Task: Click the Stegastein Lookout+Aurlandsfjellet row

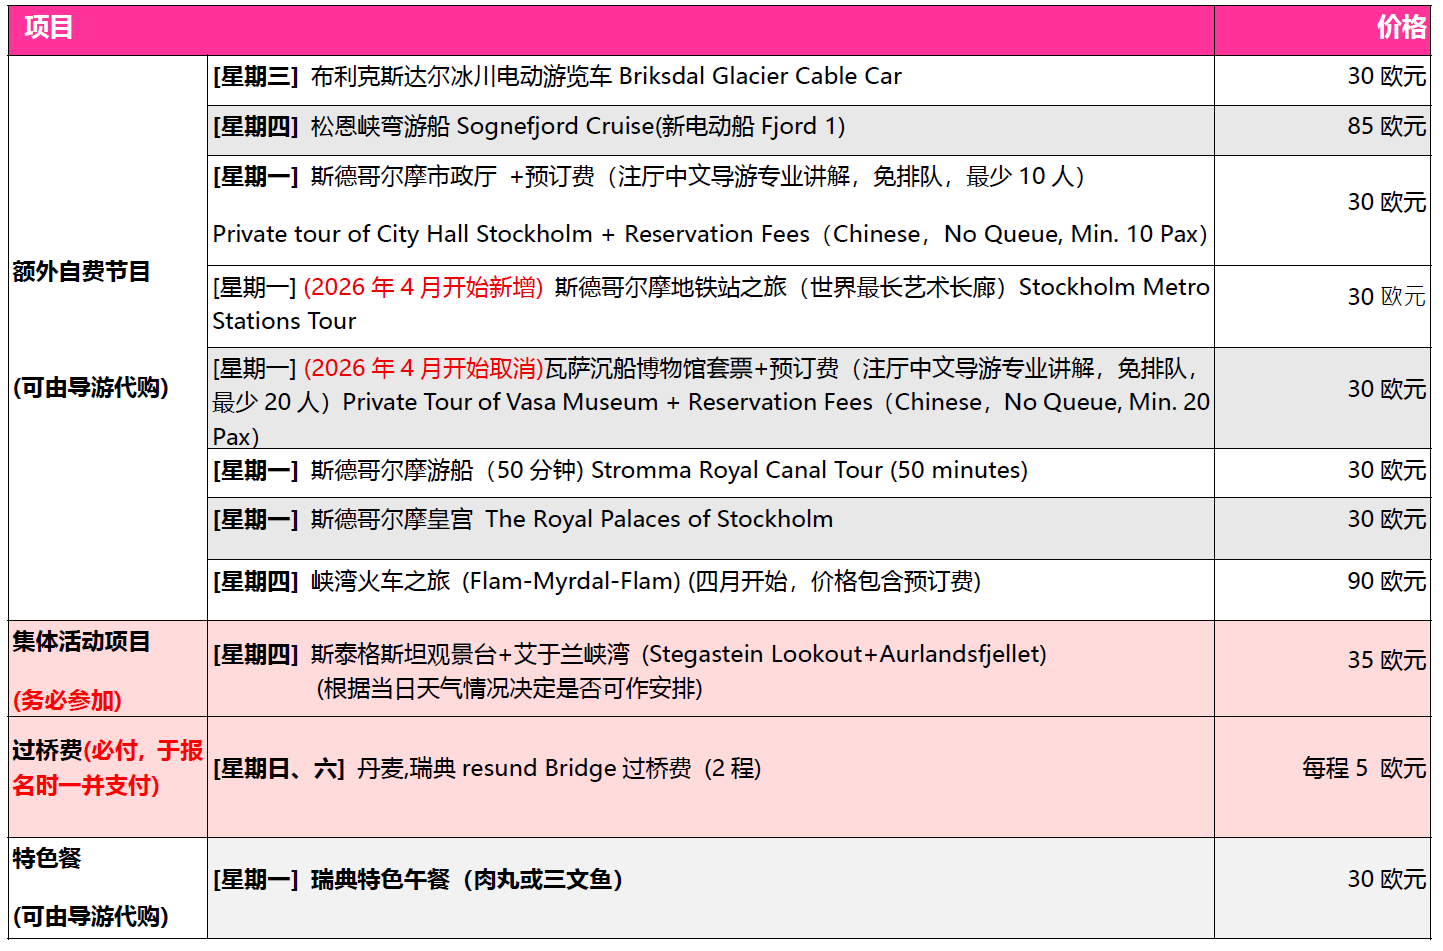Action: [x=630, y=655]
